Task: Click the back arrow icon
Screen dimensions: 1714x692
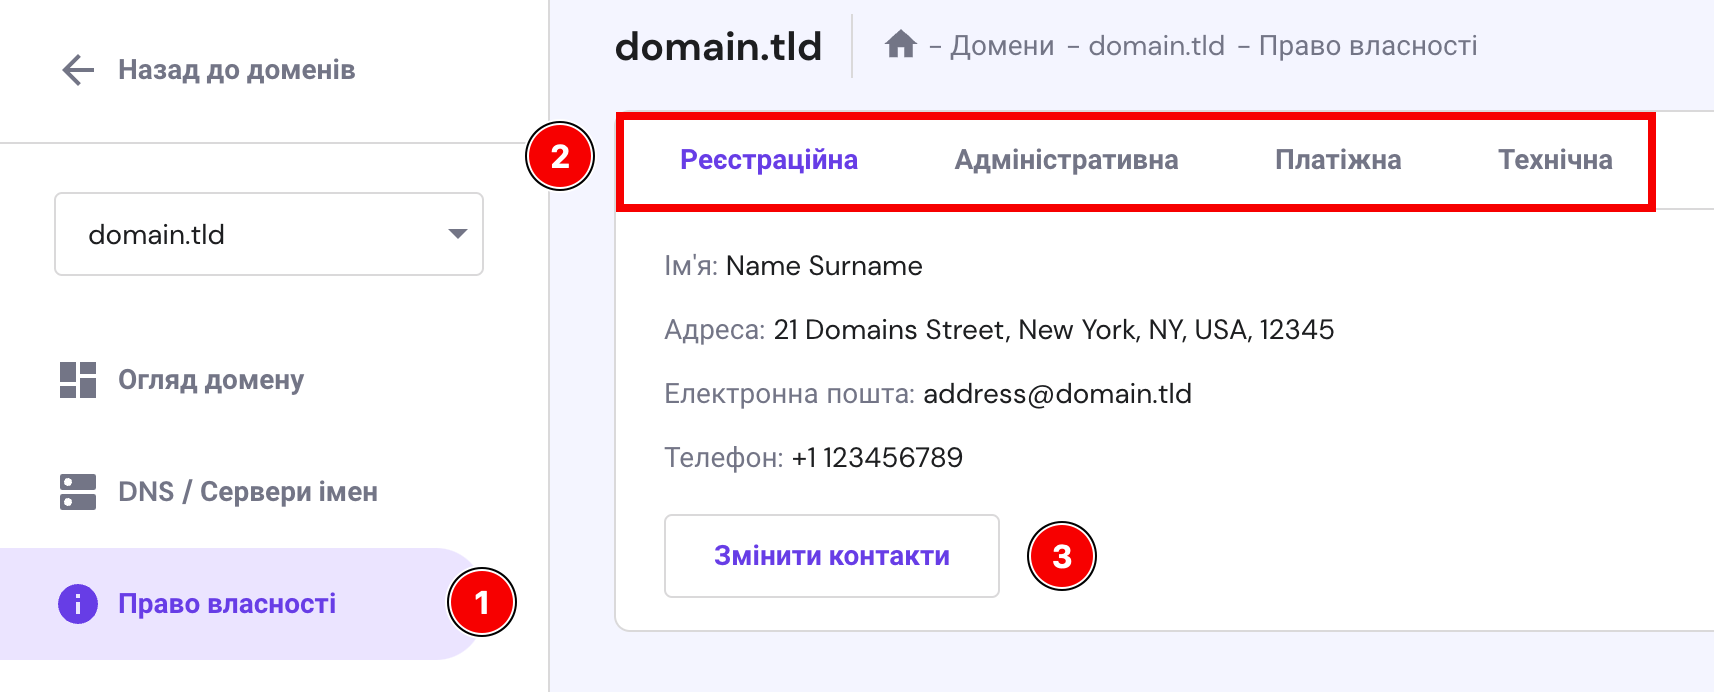Action: point(78,70)
